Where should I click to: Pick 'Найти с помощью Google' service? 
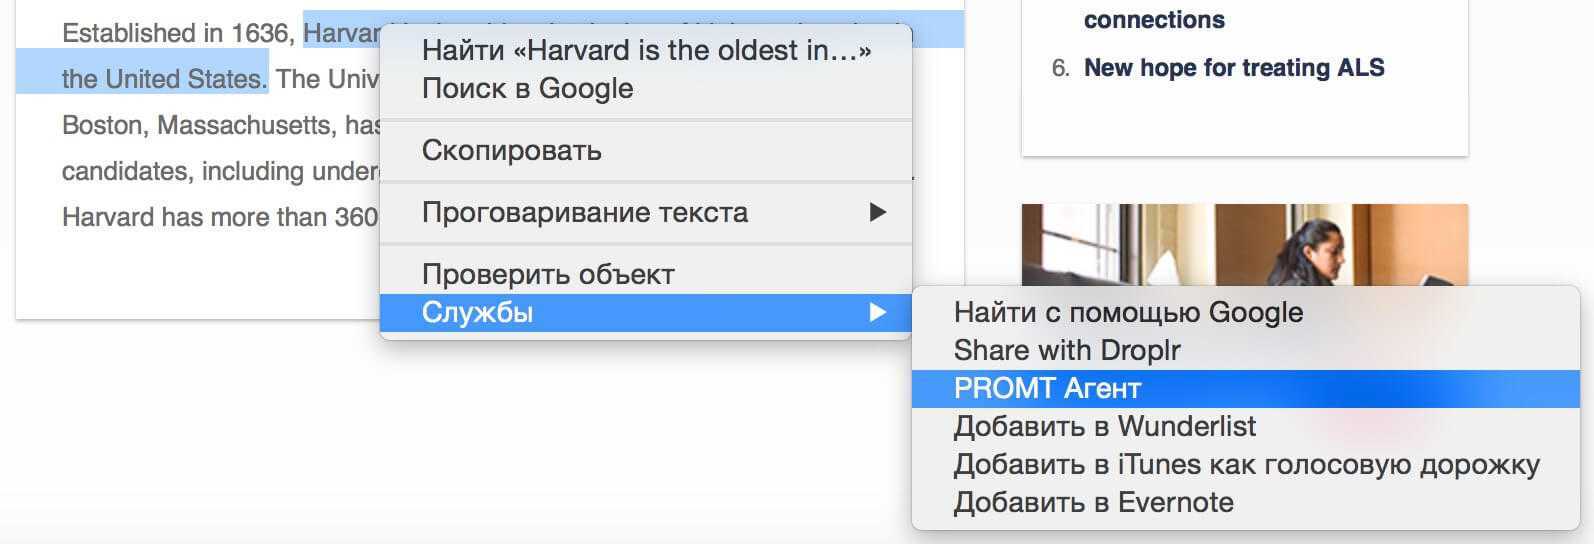(1246, 312)
